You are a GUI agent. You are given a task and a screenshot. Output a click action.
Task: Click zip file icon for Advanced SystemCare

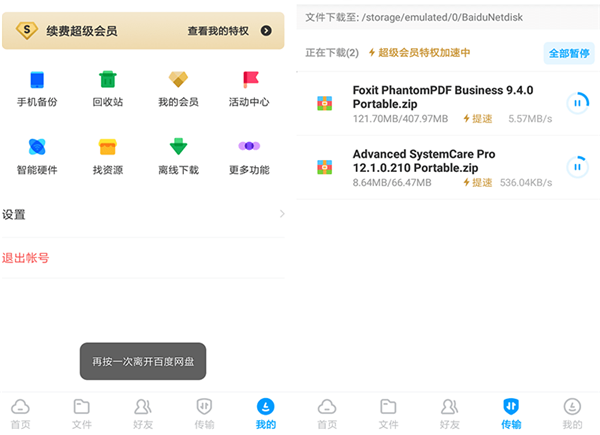point(324,167)
